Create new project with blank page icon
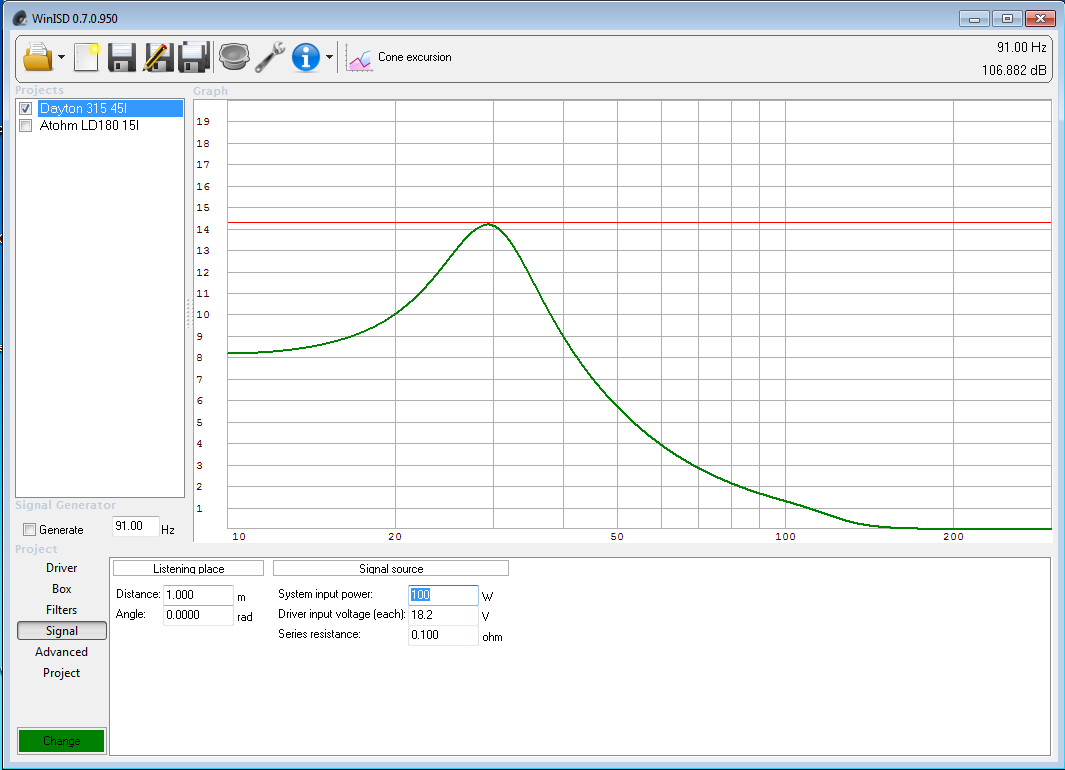1065x770 pixels. (x=87, y=57)
